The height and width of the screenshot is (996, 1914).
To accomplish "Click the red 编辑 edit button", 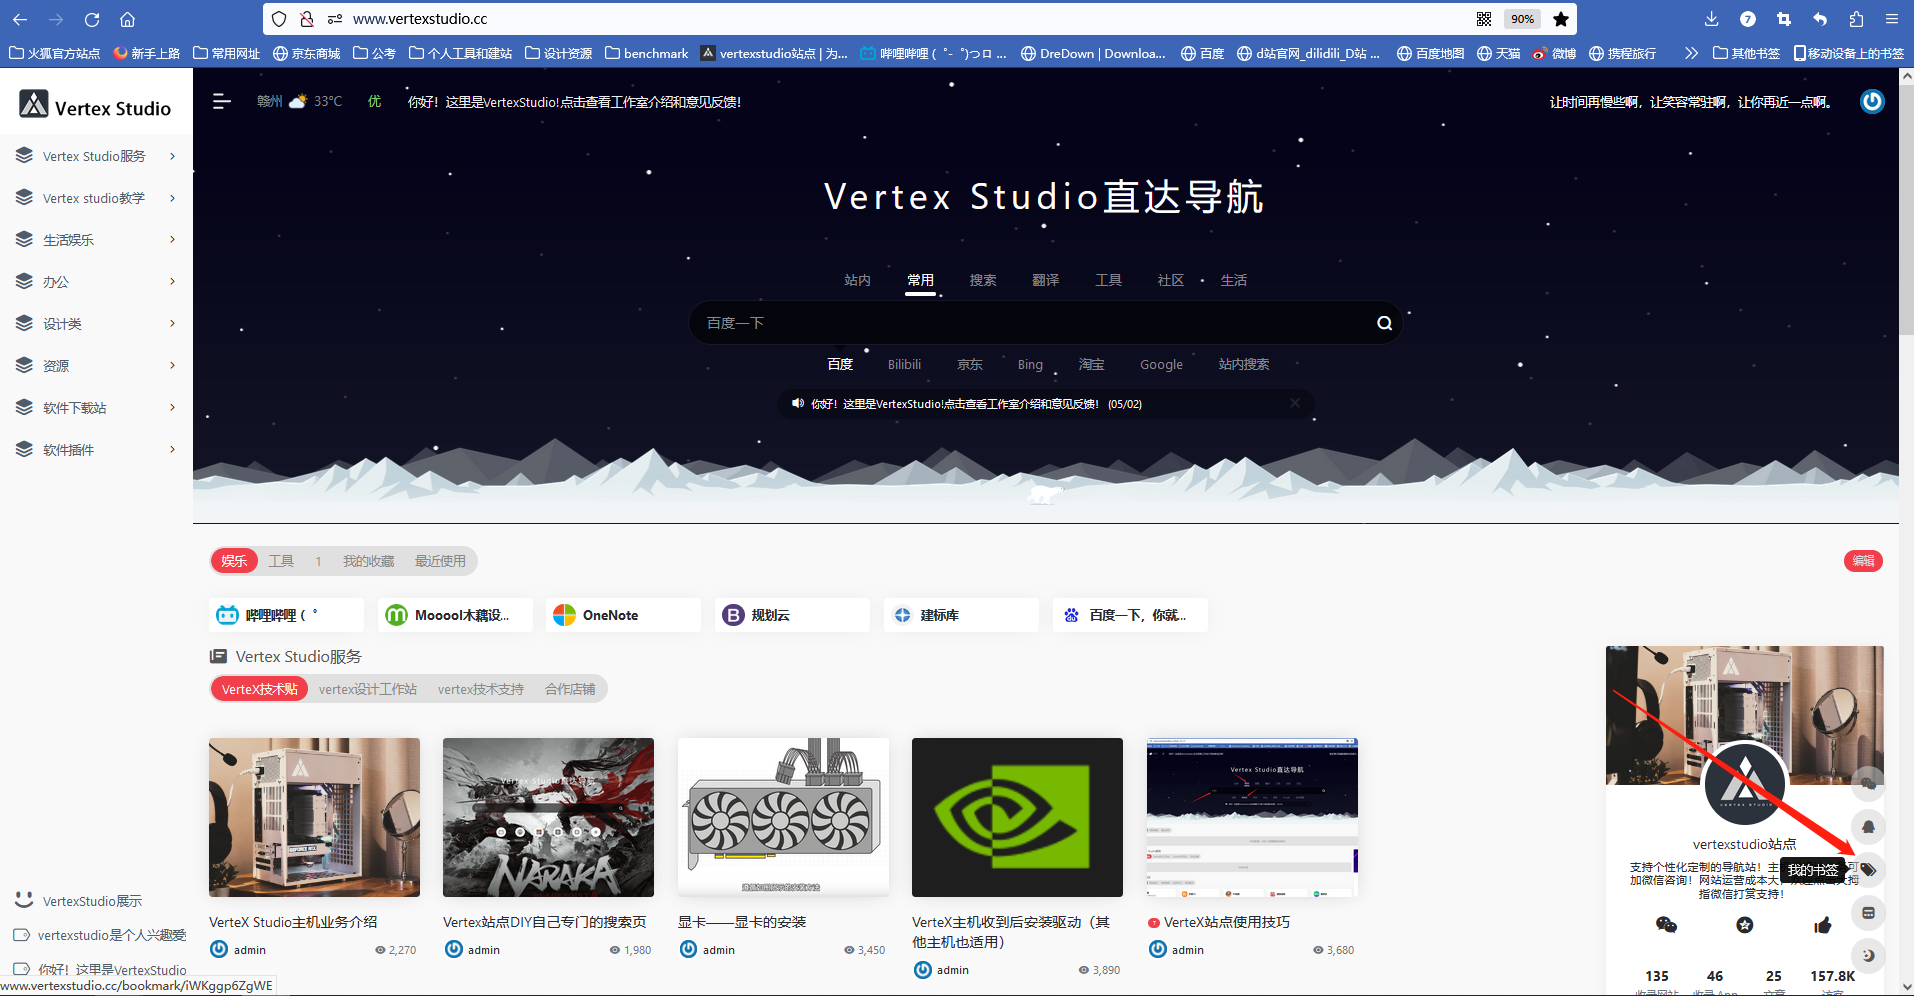I will click(1863, 561).
